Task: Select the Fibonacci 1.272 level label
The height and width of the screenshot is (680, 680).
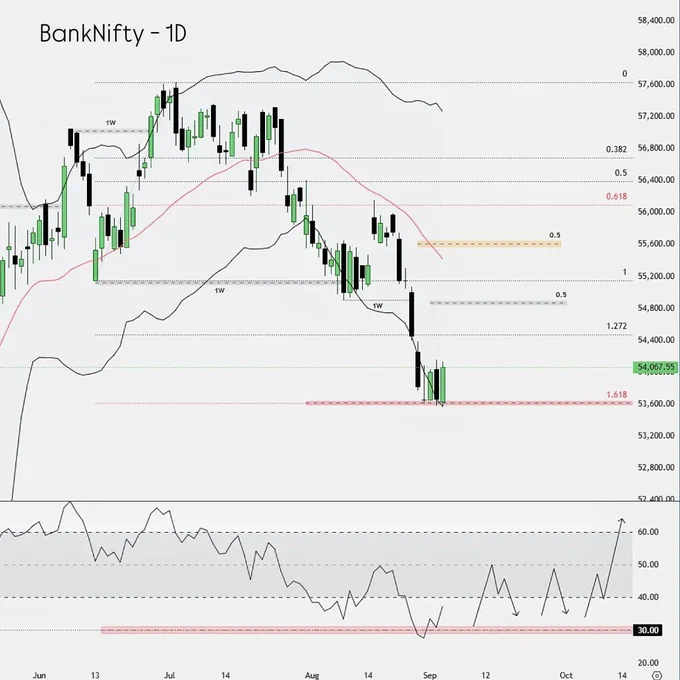Action: (x=616, y=326)
